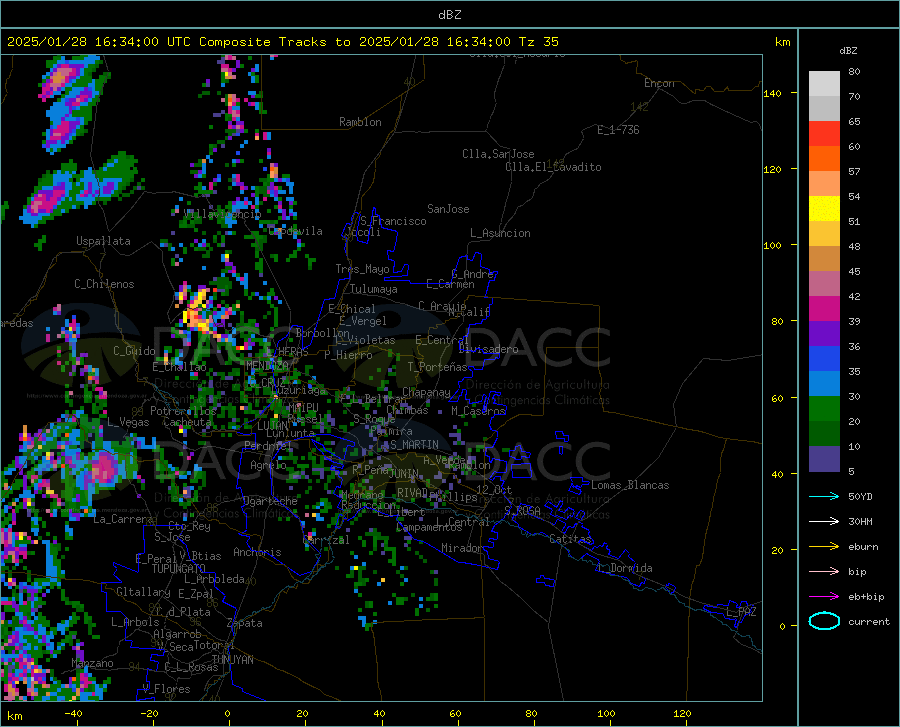The width and height of the screenshot is (900, 727).
Task: Click the orange eburn arrow legend icon
Action: [824, 546]
